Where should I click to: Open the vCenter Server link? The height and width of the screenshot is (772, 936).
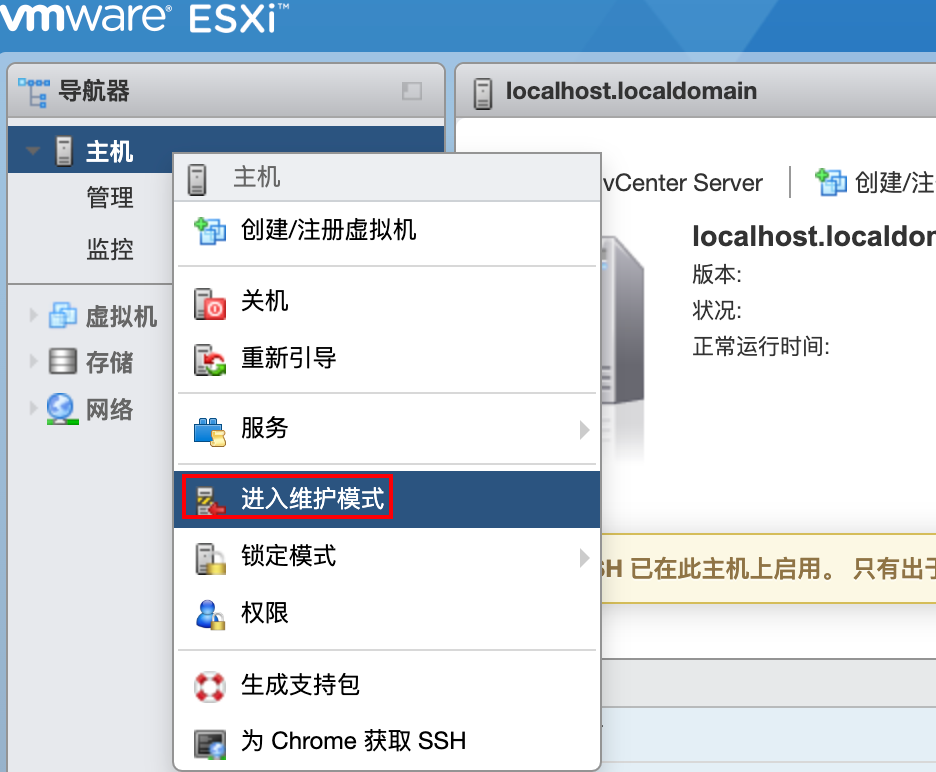[x=684, y=183]
